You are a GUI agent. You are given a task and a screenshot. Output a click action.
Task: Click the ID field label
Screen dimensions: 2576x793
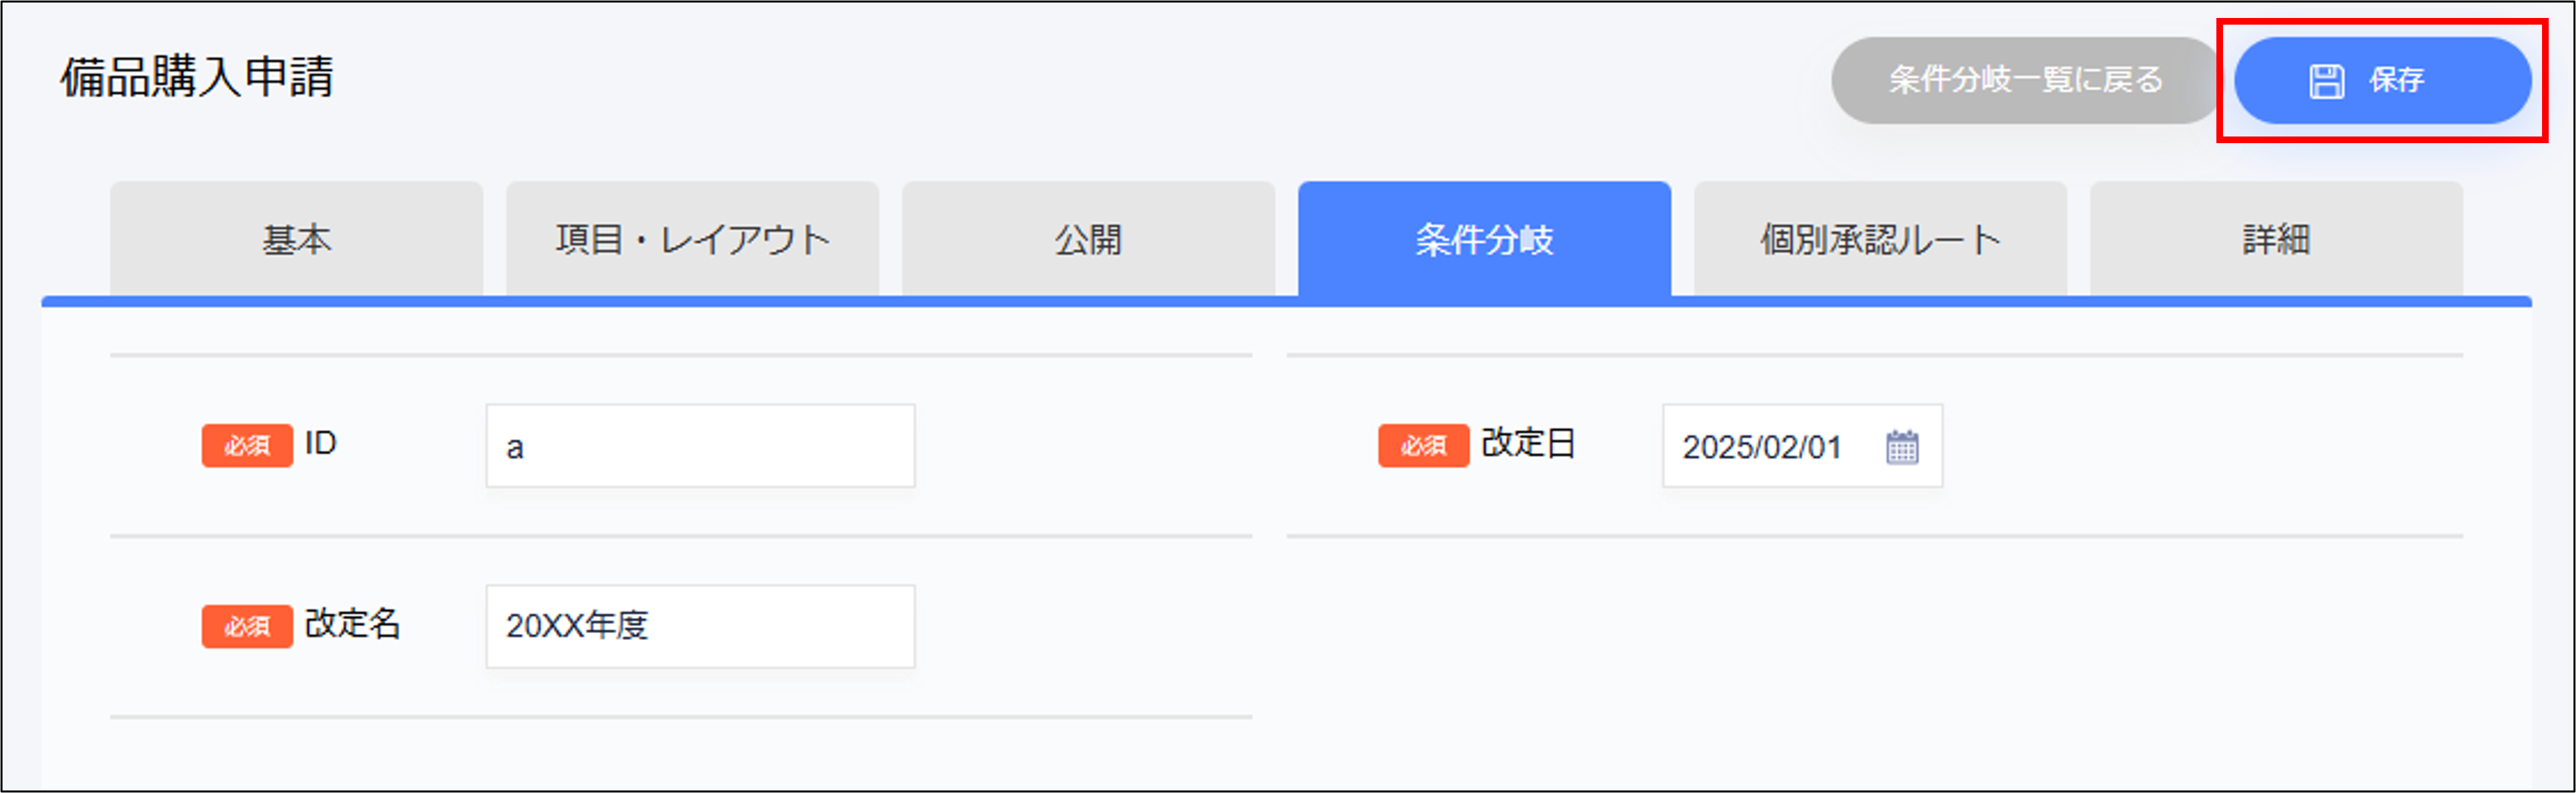(x=320, y=443)
